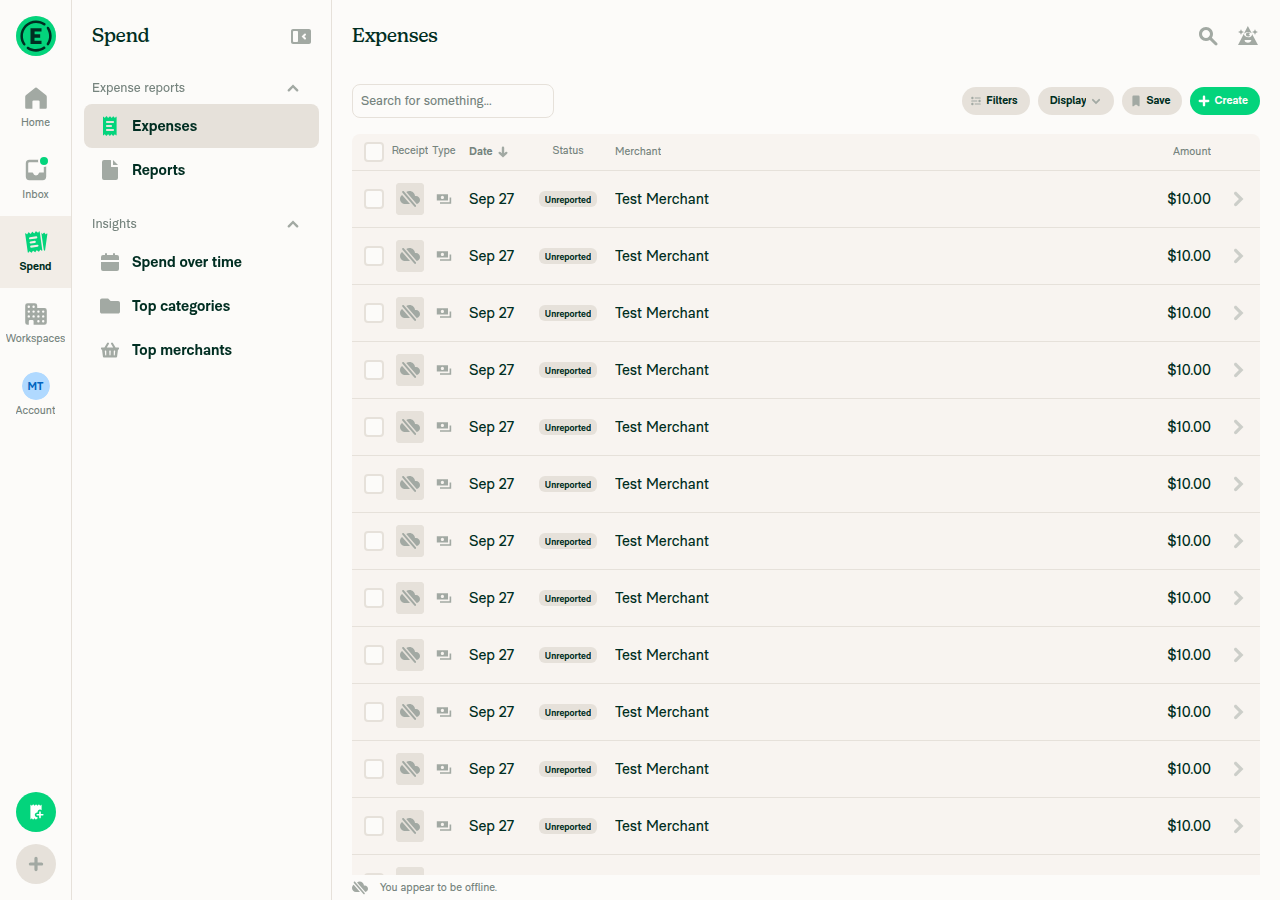Tick the select-all checkbox in the table header

pyautogui.click(x=374, y=152)
